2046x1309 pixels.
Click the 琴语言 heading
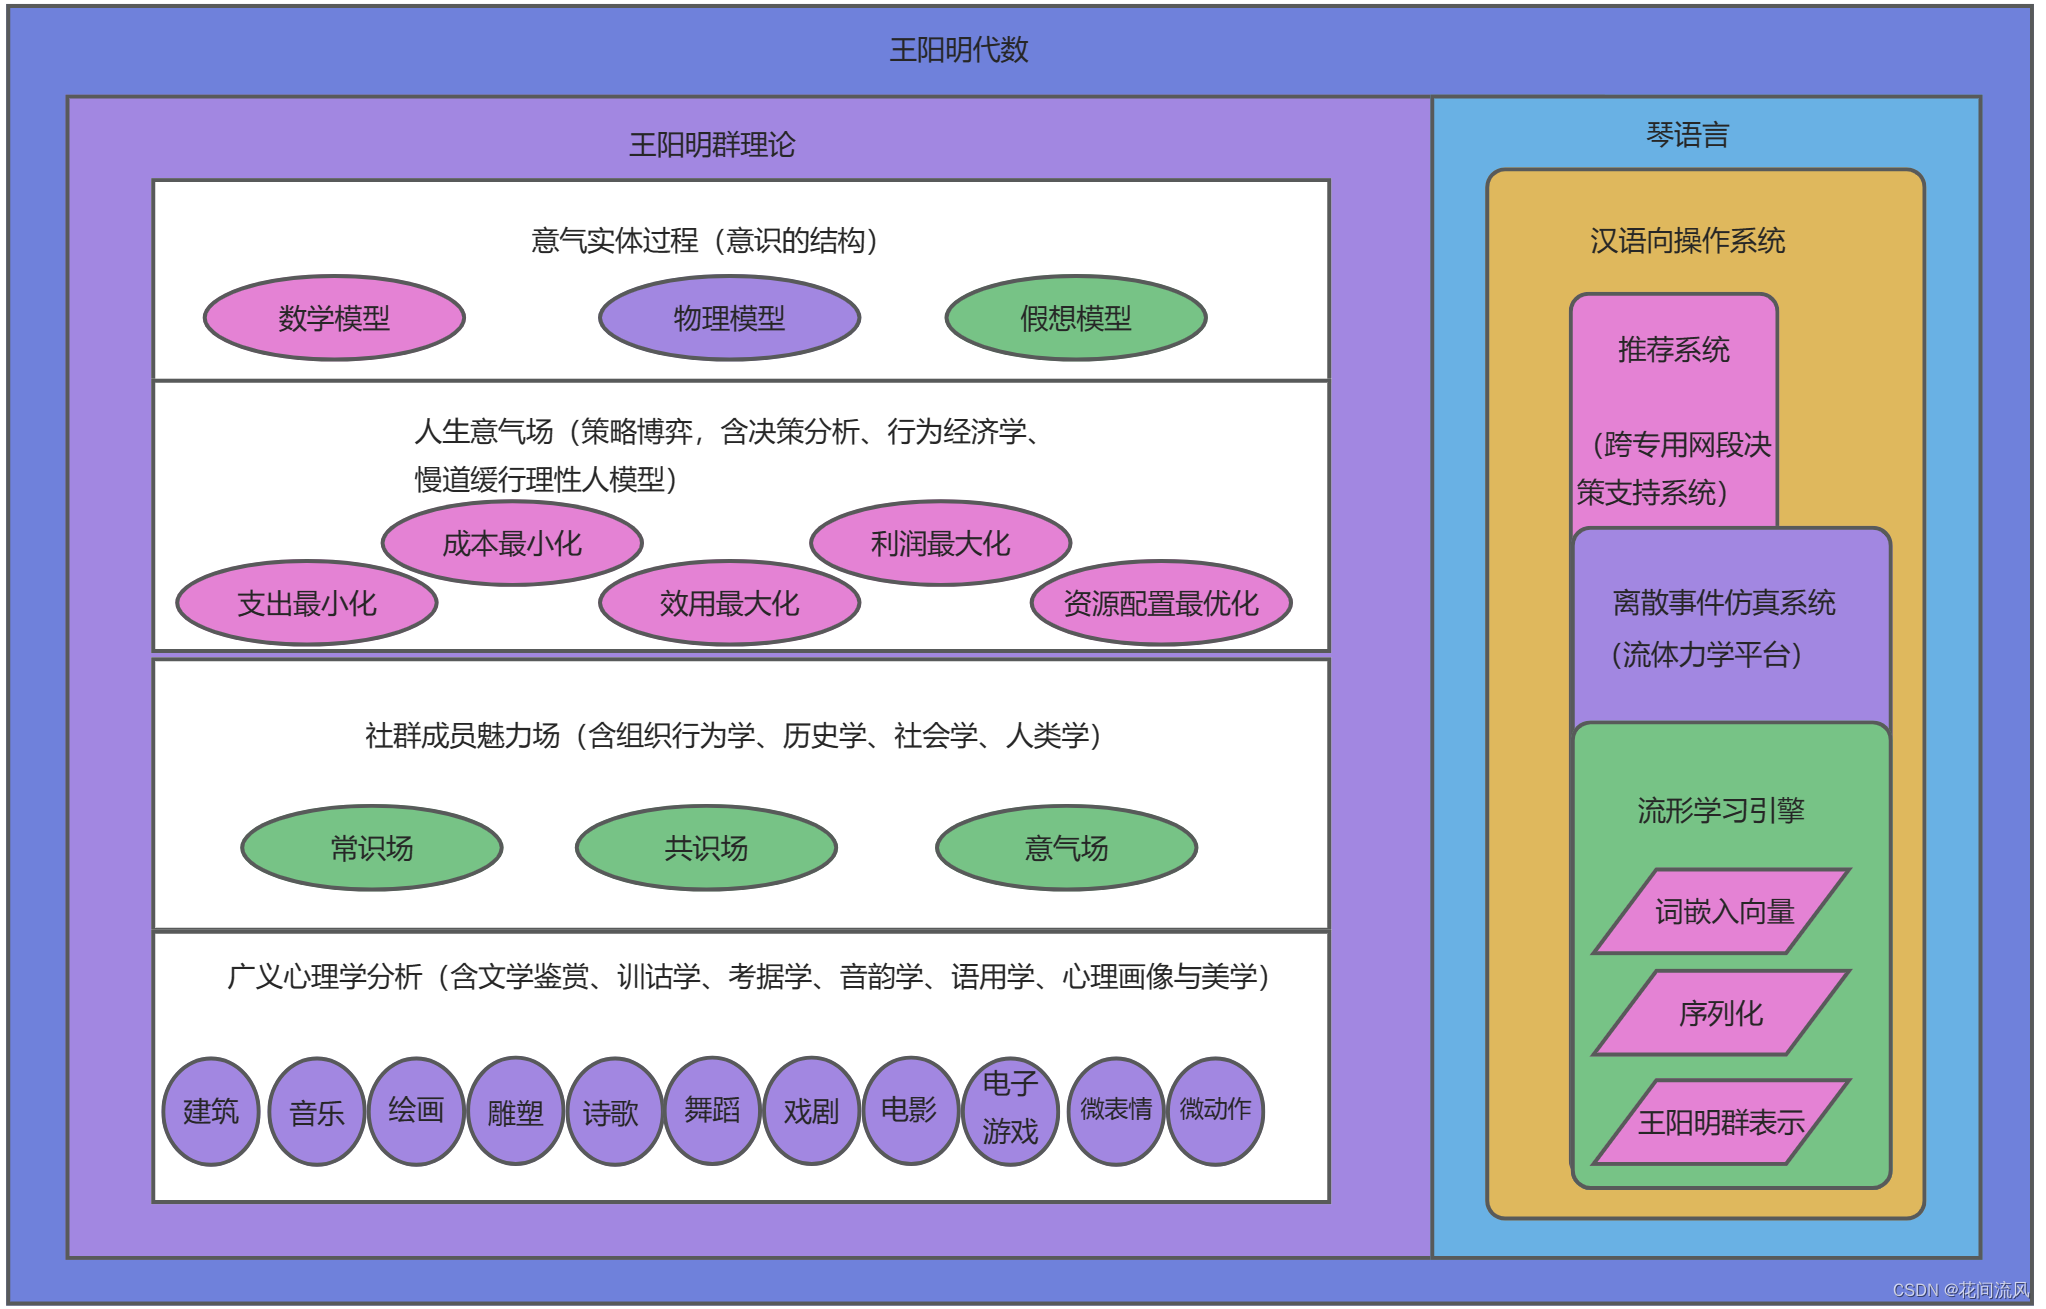pyautogui.click(x=1688, y=135)
